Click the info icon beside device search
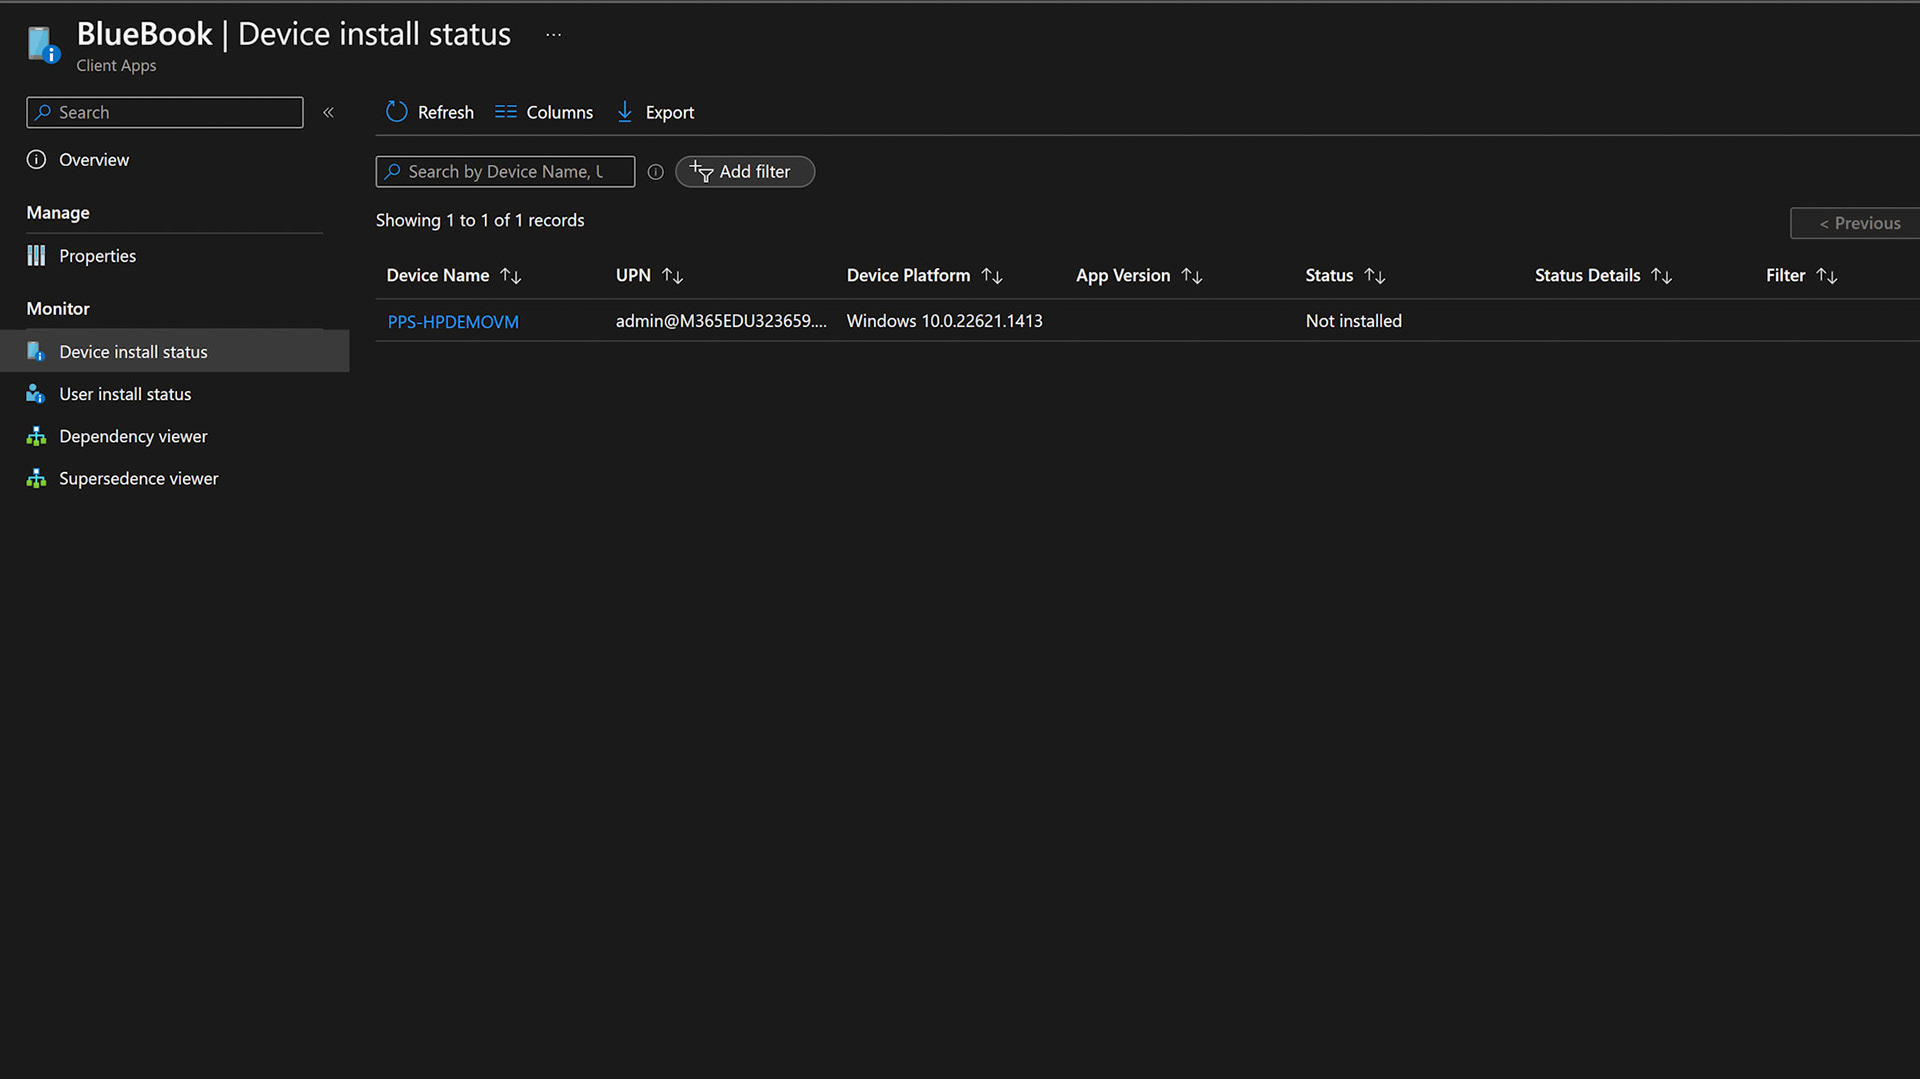 point(656,172)
